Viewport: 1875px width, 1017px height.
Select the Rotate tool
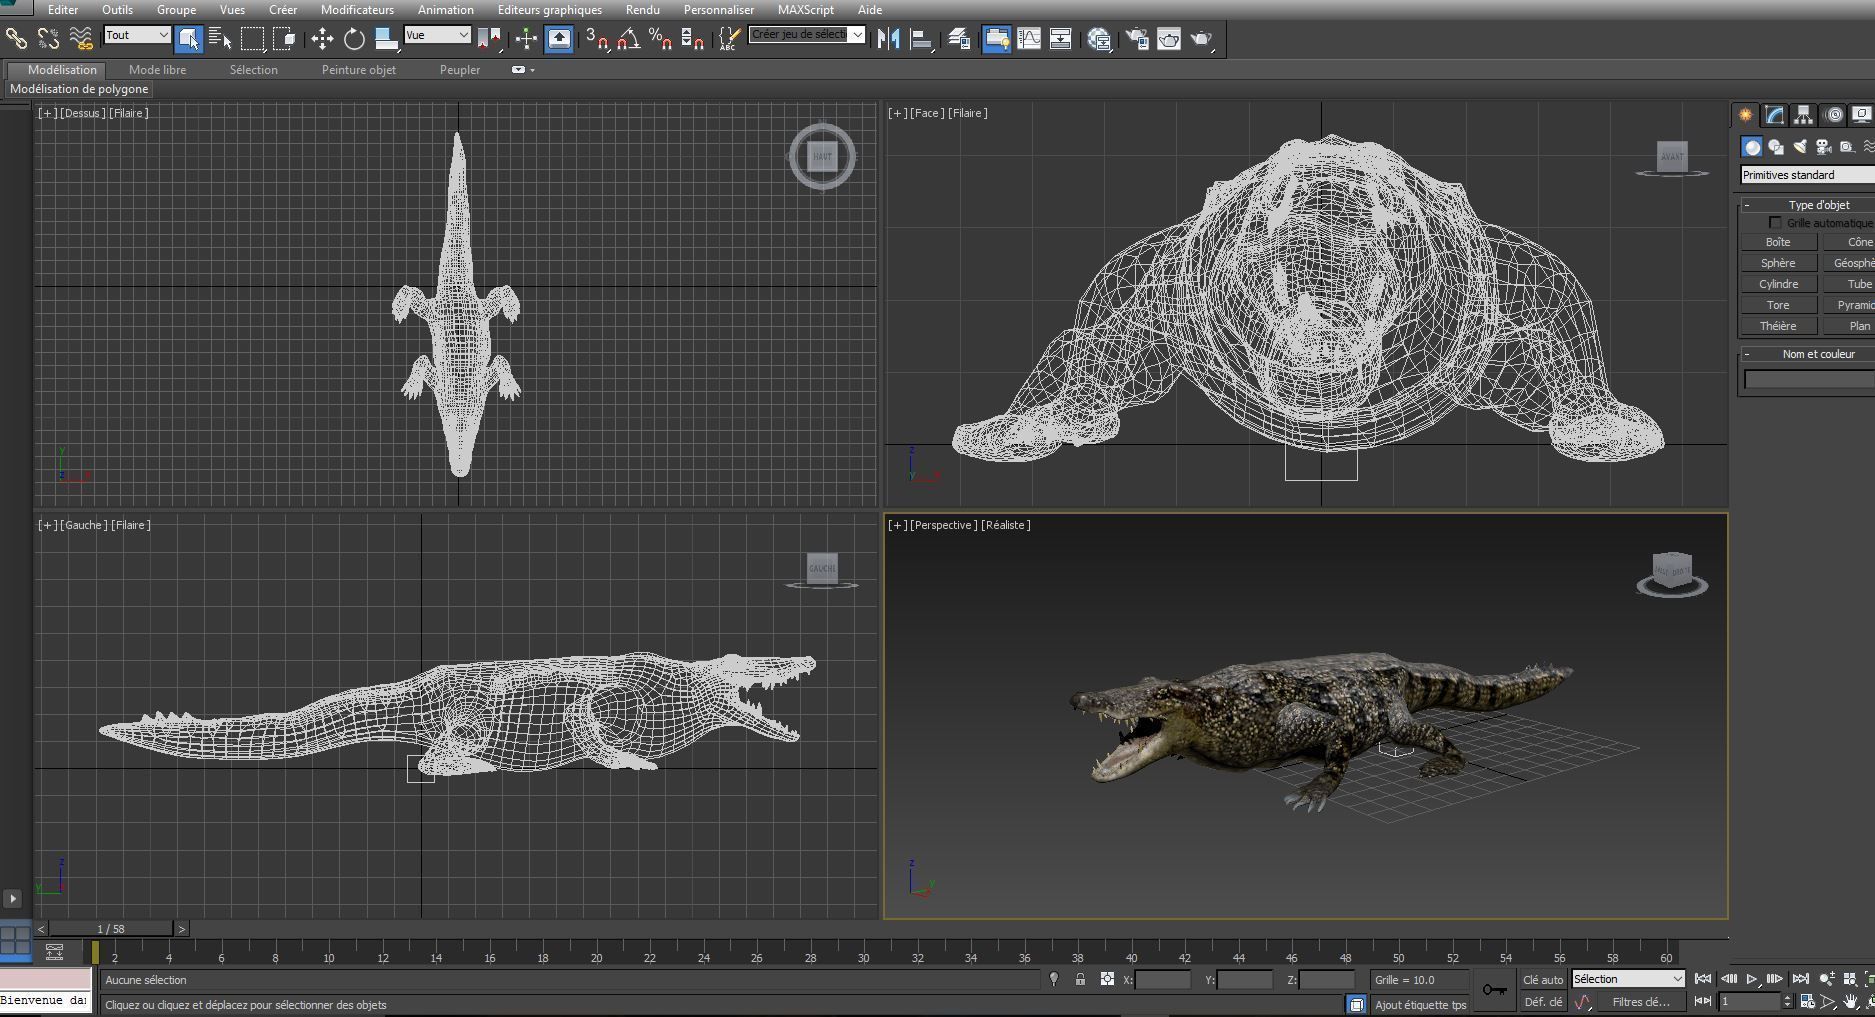coord(354,39)
